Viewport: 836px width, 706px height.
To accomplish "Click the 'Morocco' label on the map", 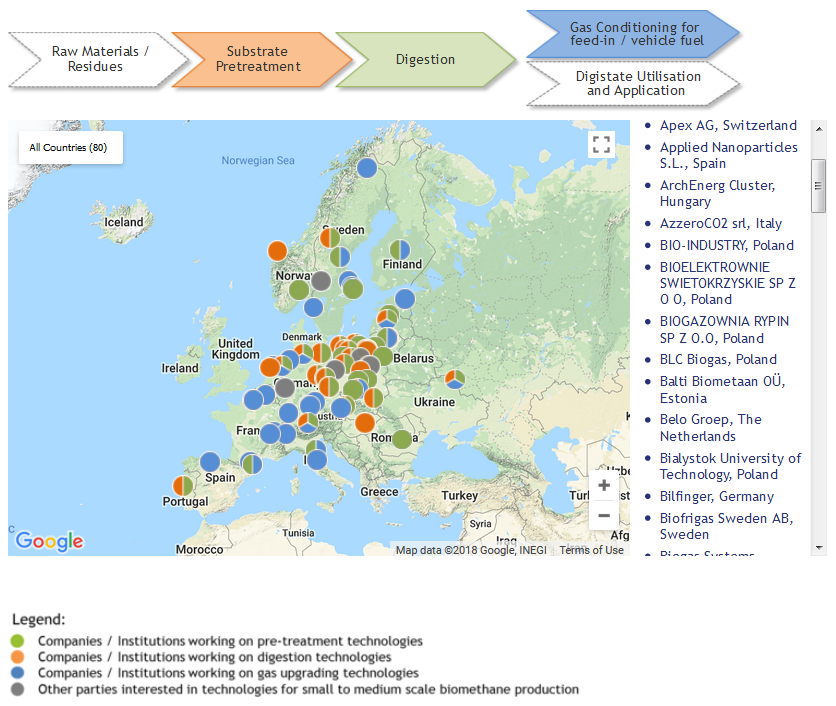I will click(x=199, y=549).
